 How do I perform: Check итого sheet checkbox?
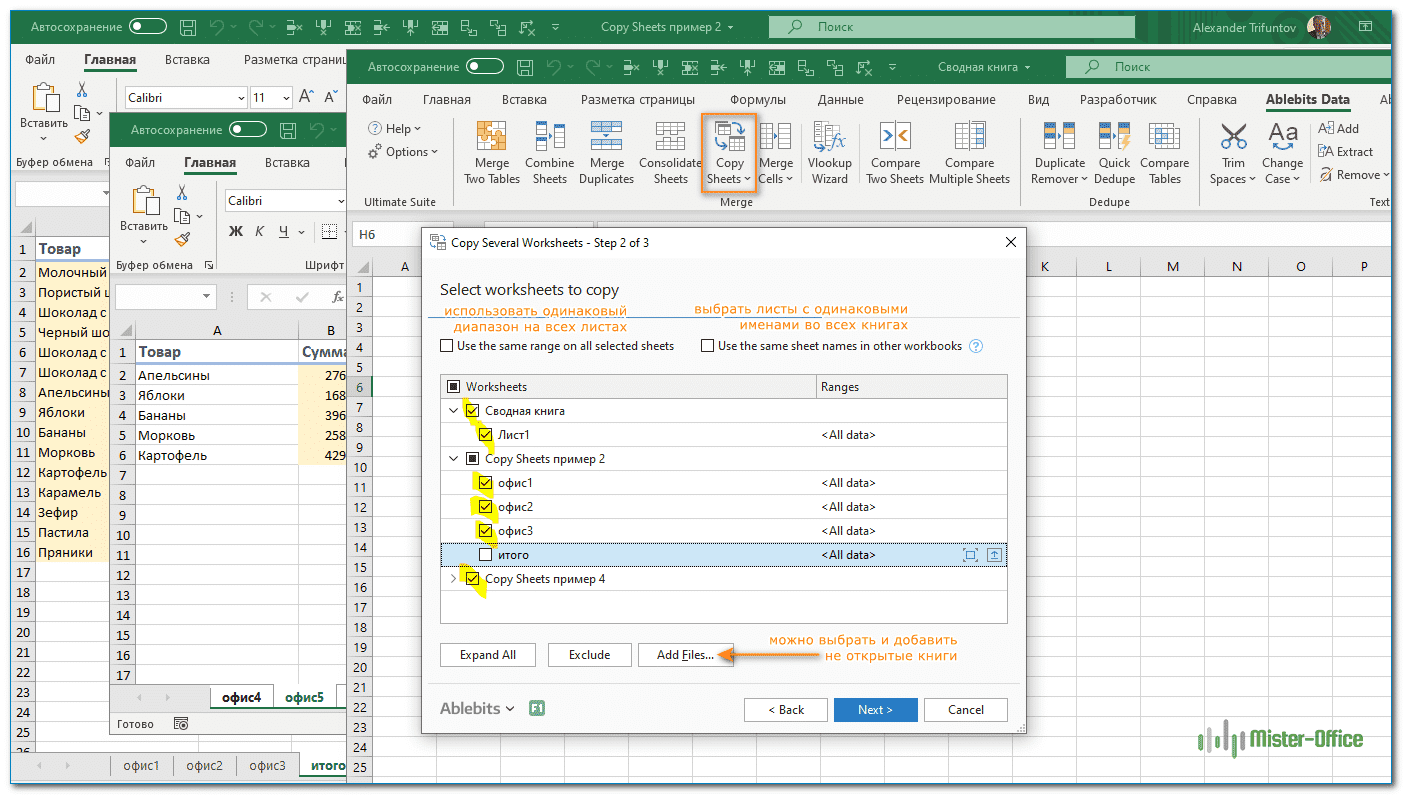coord(486,555)
